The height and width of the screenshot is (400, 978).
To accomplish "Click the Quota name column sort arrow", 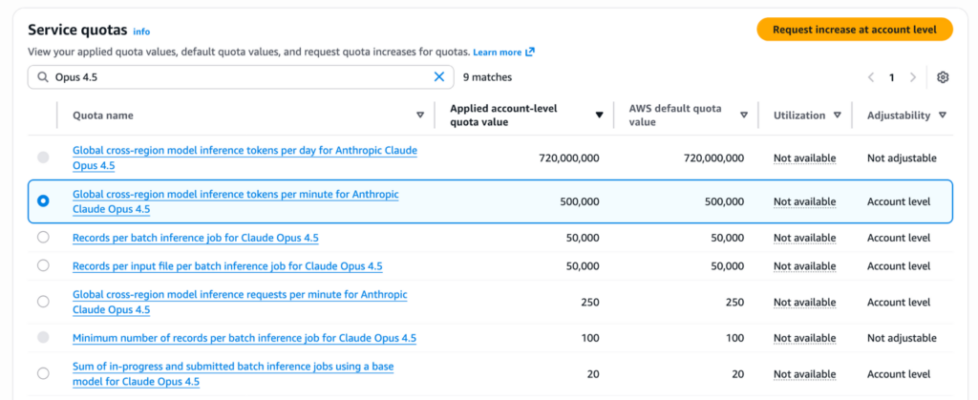I will pos(420,115).
